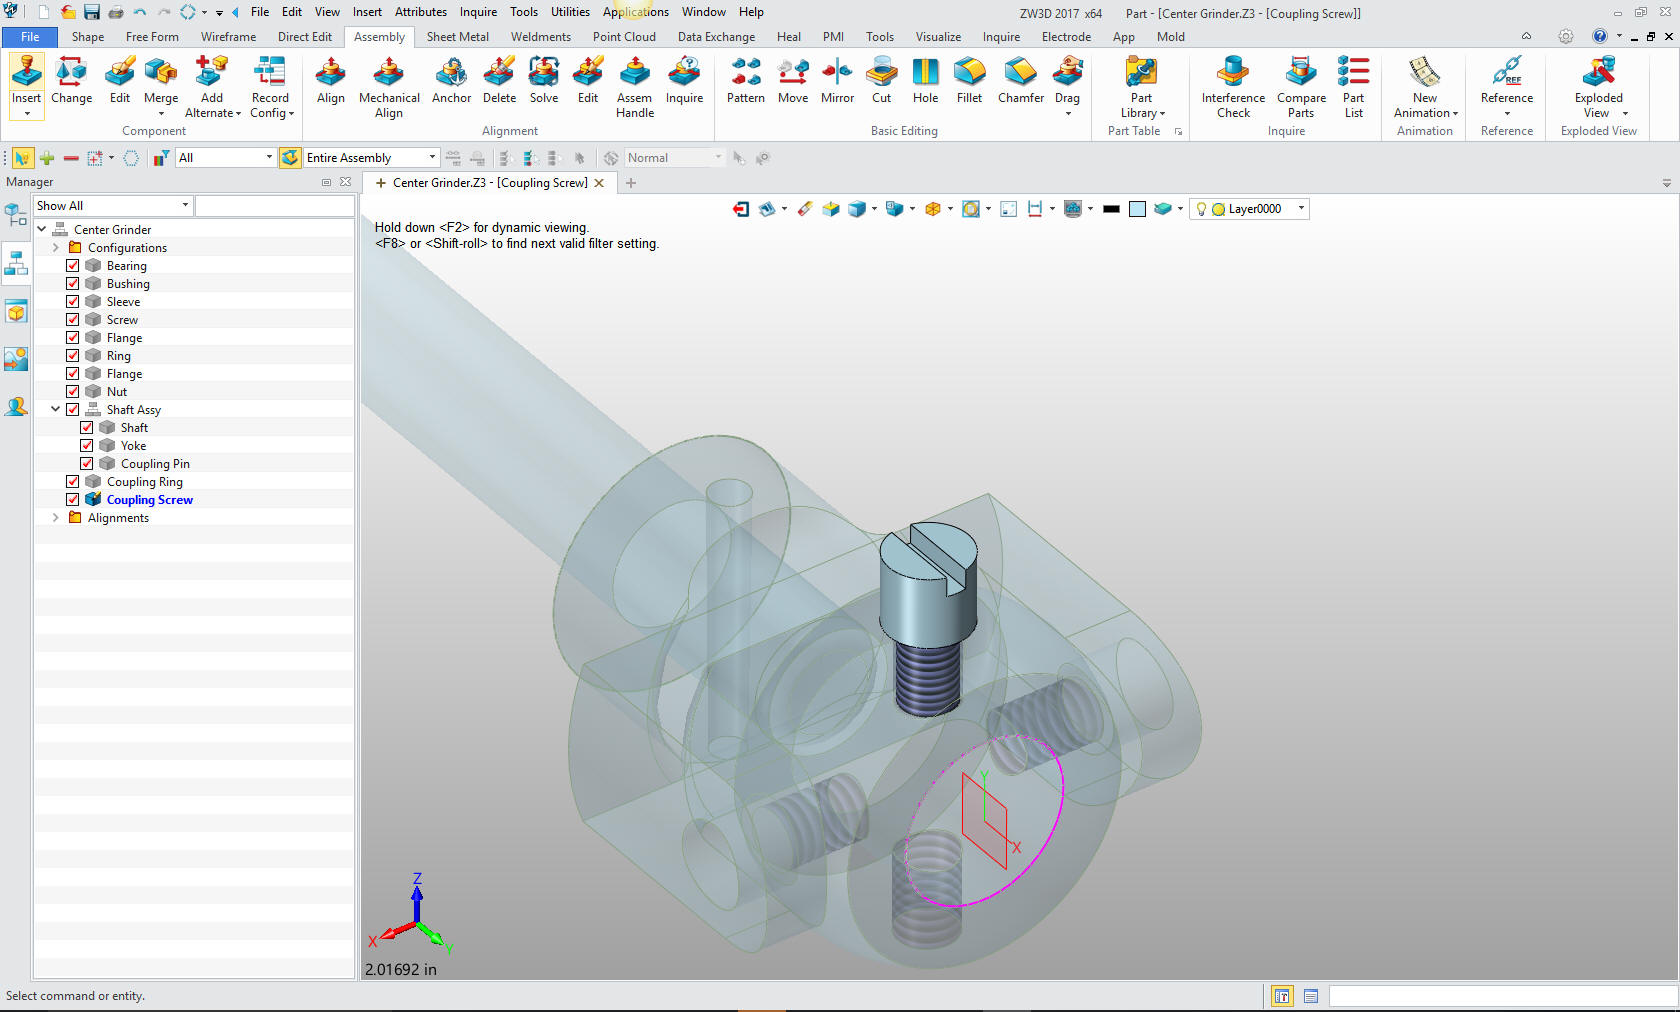Uncheck the Coupling Ring checkbox
The image size is (1680, 1012).
tap(73, 481)
